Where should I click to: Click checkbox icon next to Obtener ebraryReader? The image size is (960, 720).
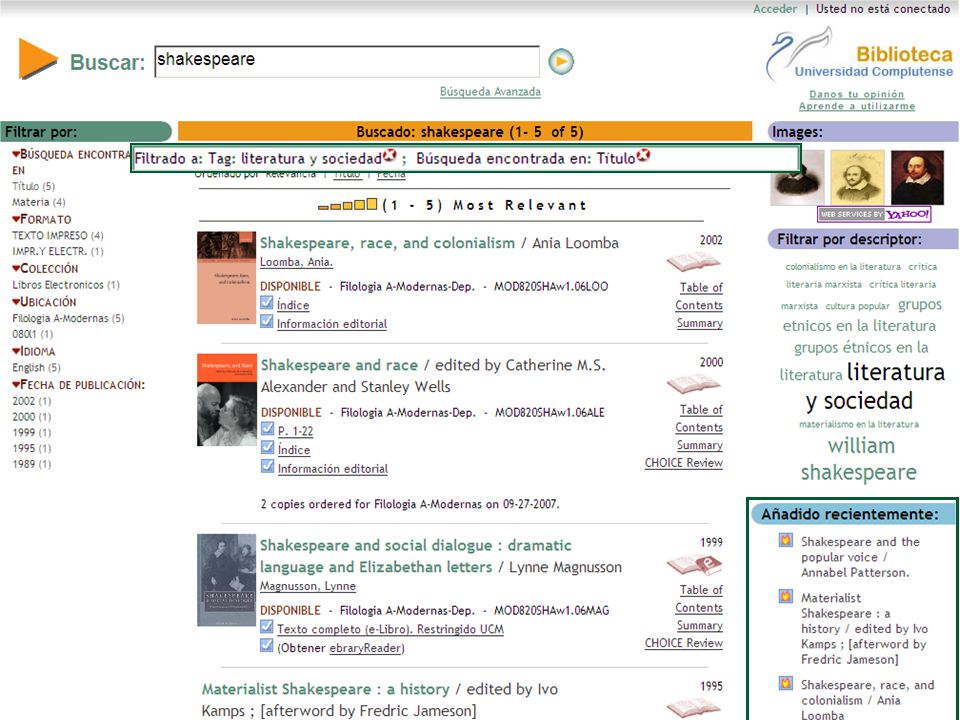tap(266, 645)
